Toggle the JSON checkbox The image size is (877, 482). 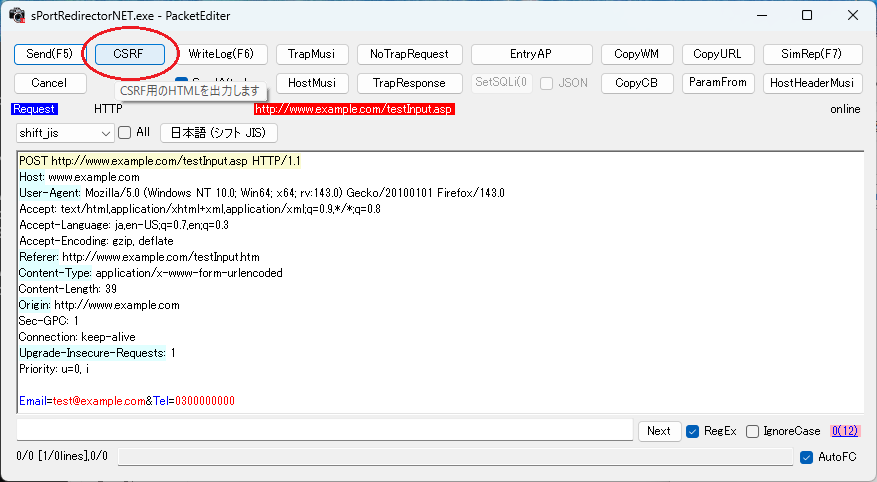click(547, 83)
